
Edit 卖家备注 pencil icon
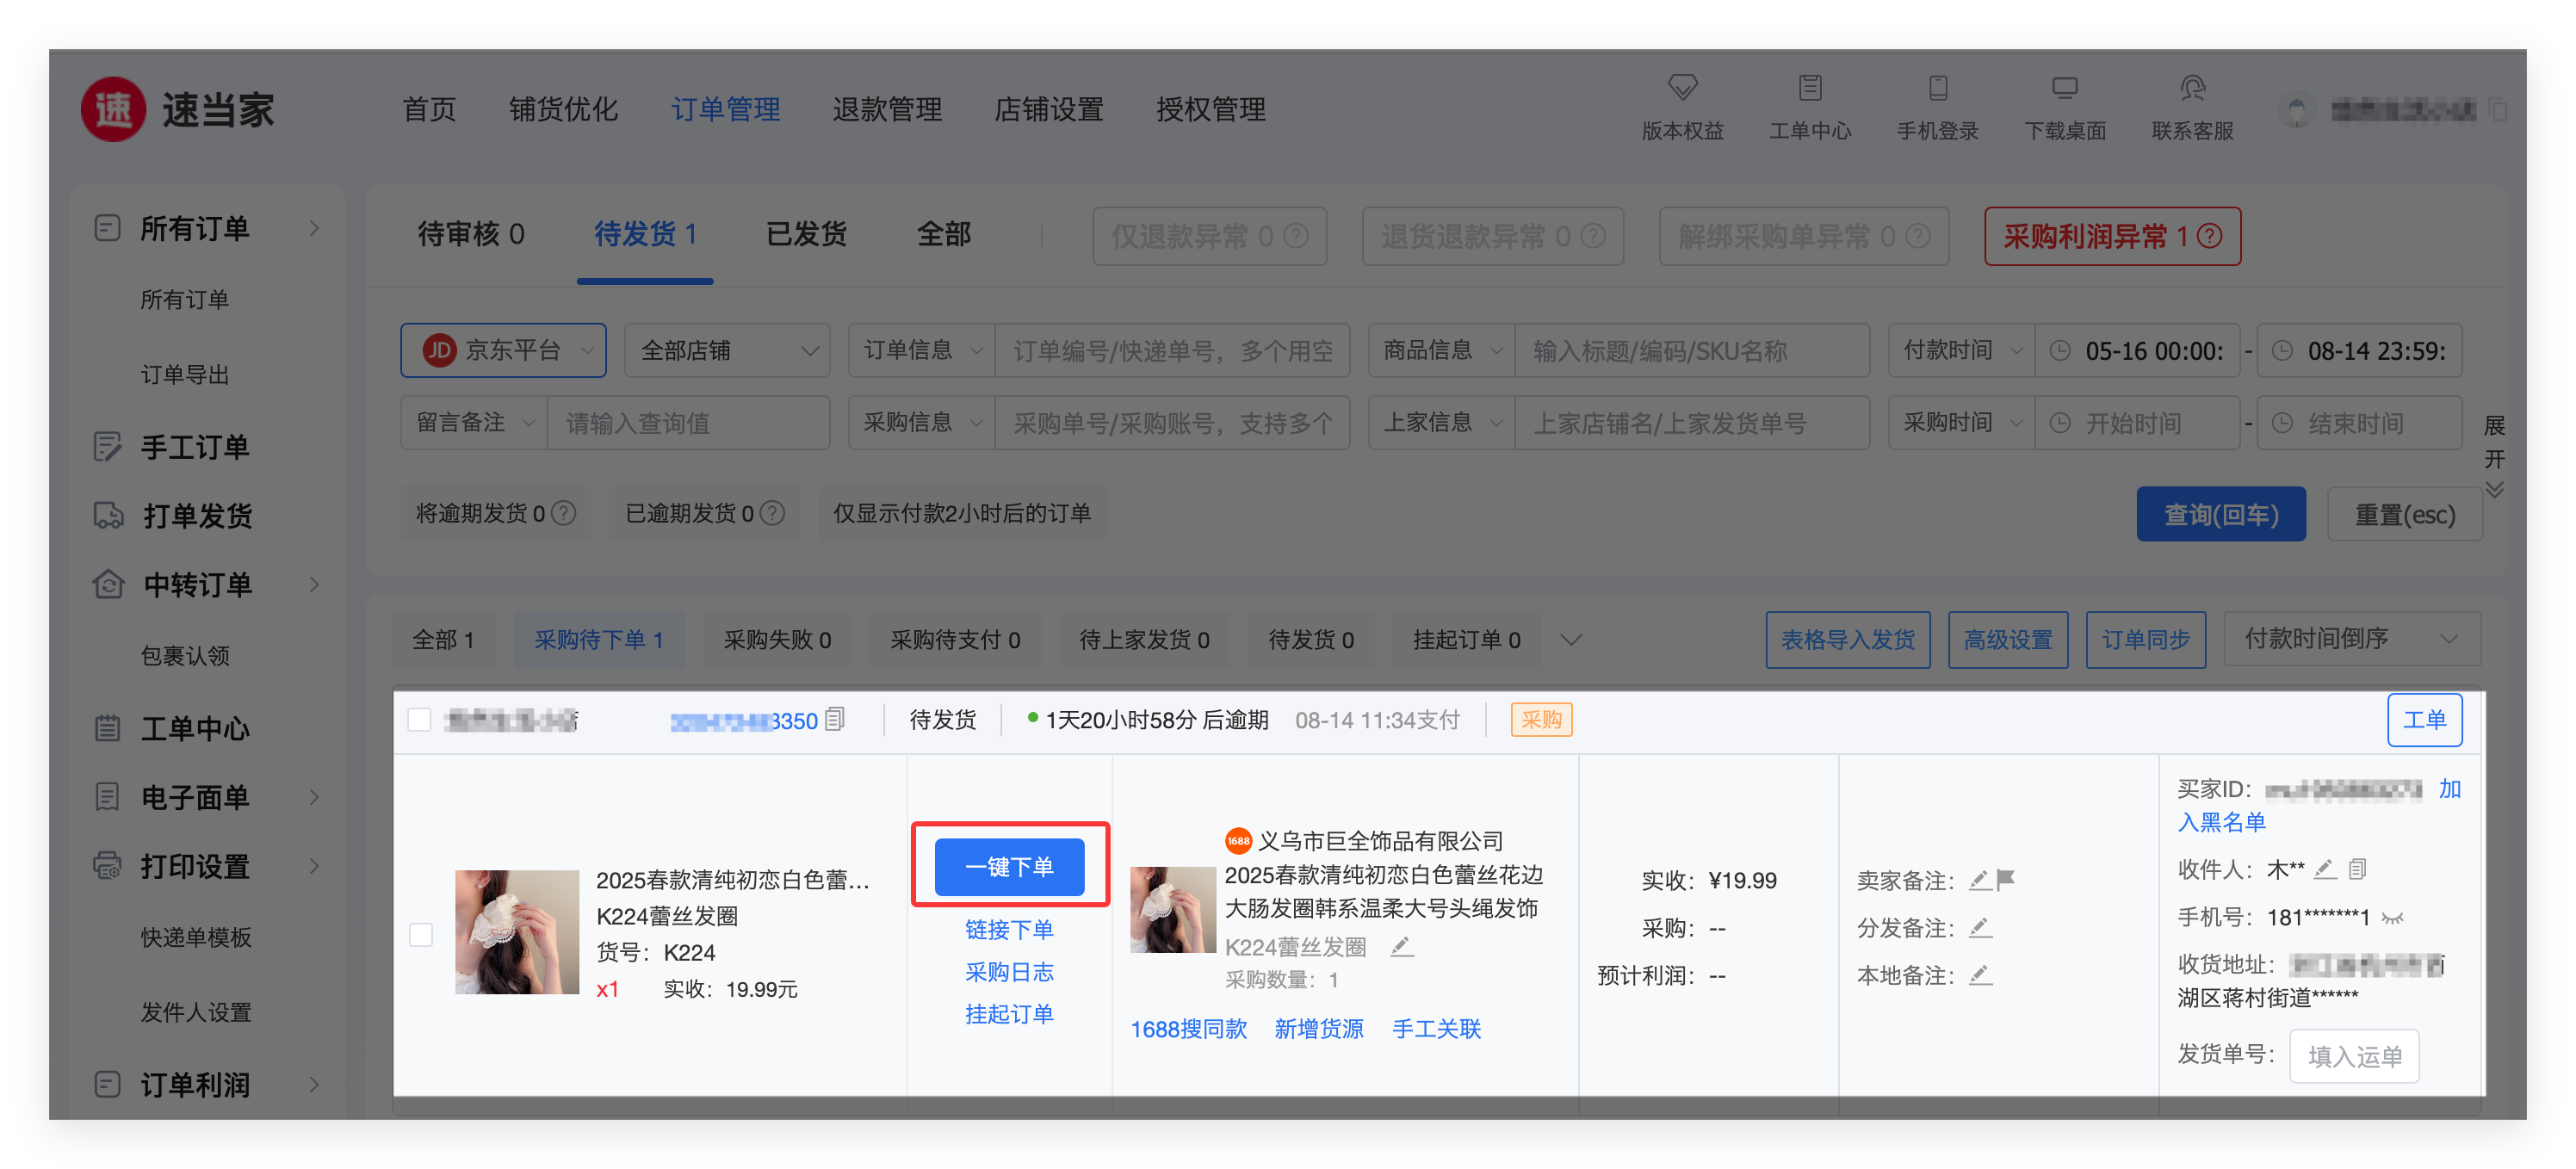[1979, 880]
